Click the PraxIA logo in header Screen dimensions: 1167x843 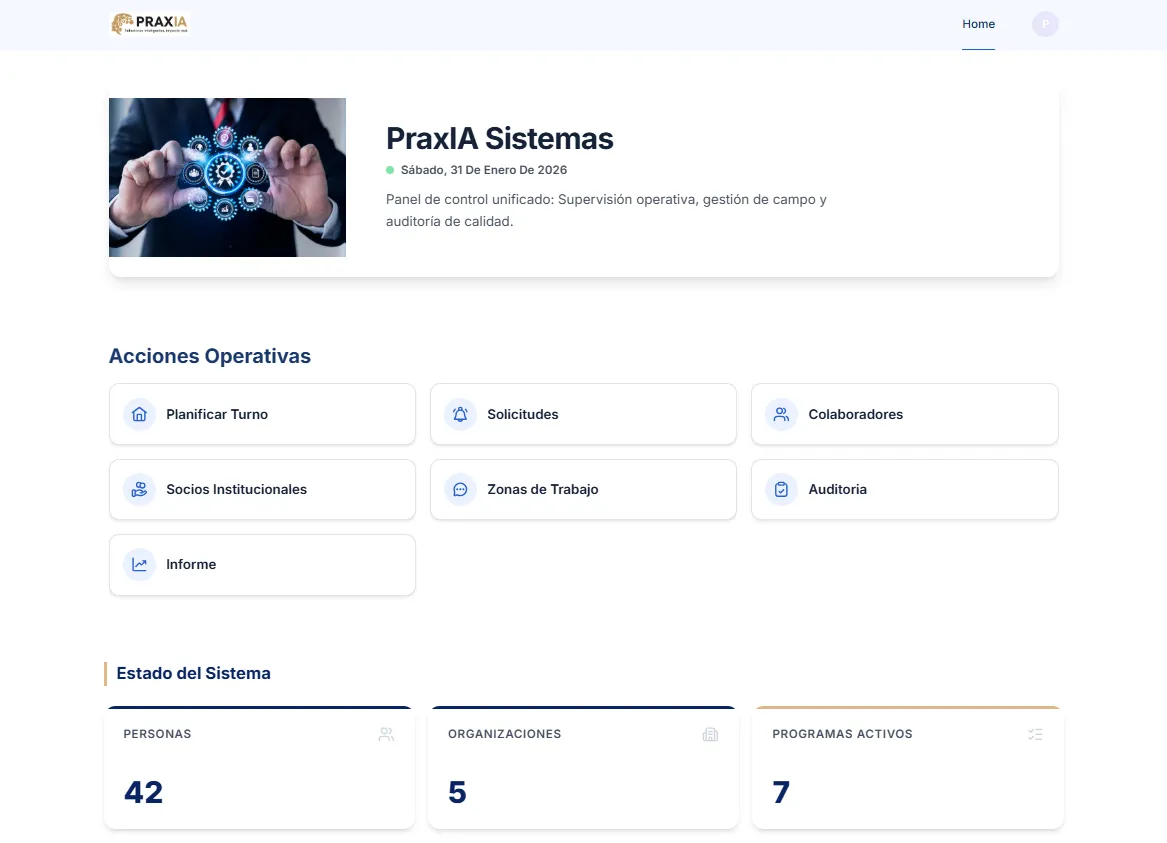(x=150, y=24)
